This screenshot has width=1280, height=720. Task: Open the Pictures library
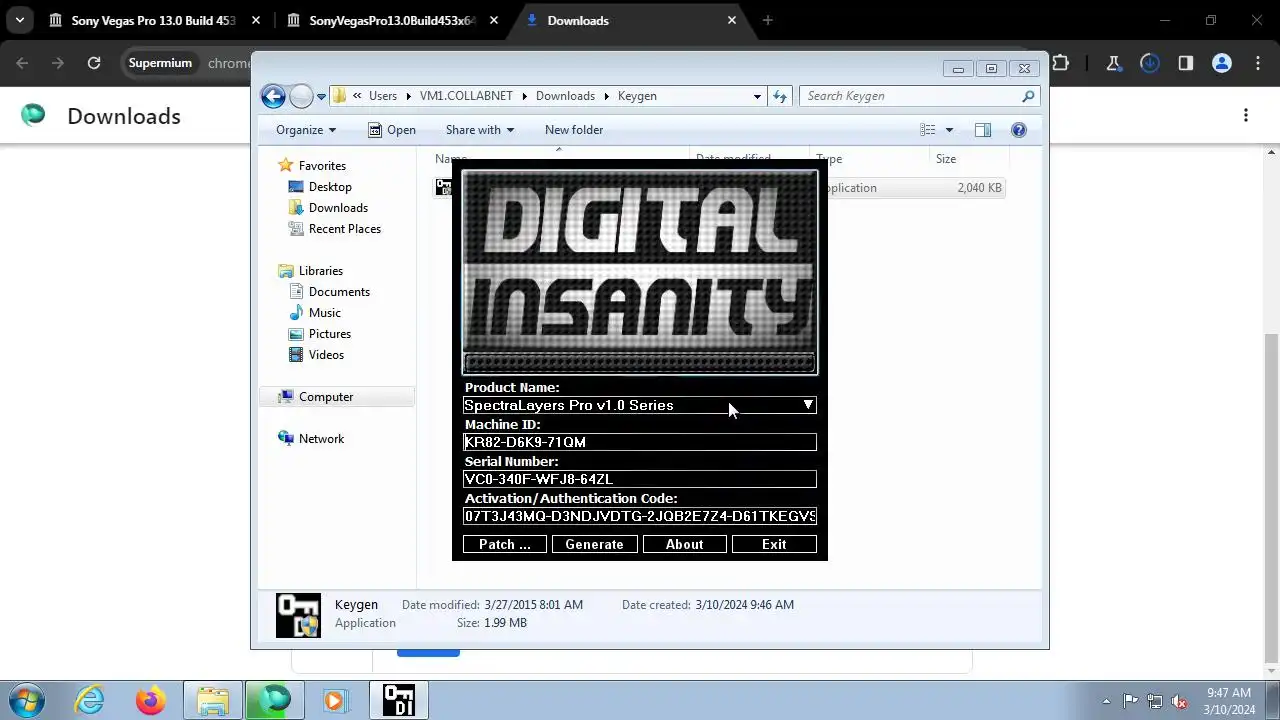tap(330, 334)
